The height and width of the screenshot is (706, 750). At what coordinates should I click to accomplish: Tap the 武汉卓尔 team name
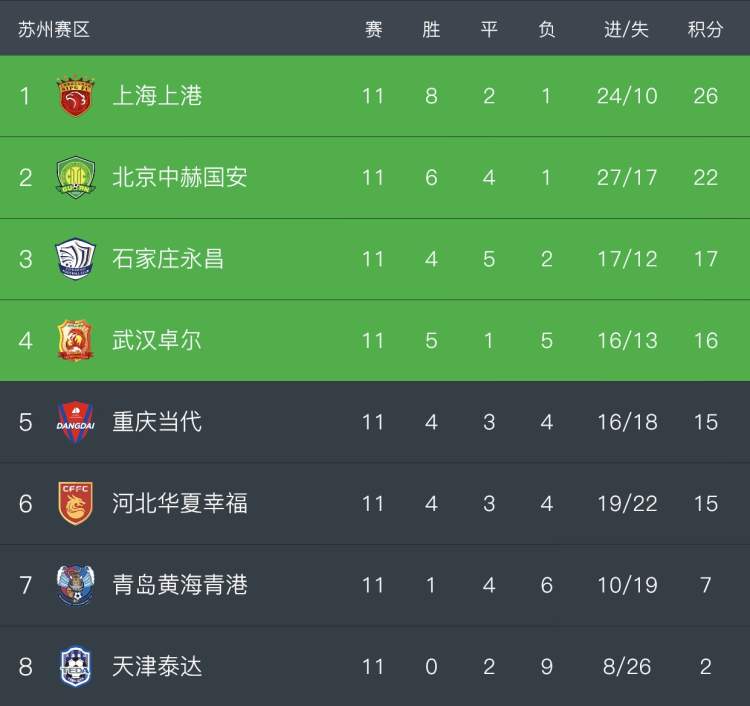[x=157, y=340]
